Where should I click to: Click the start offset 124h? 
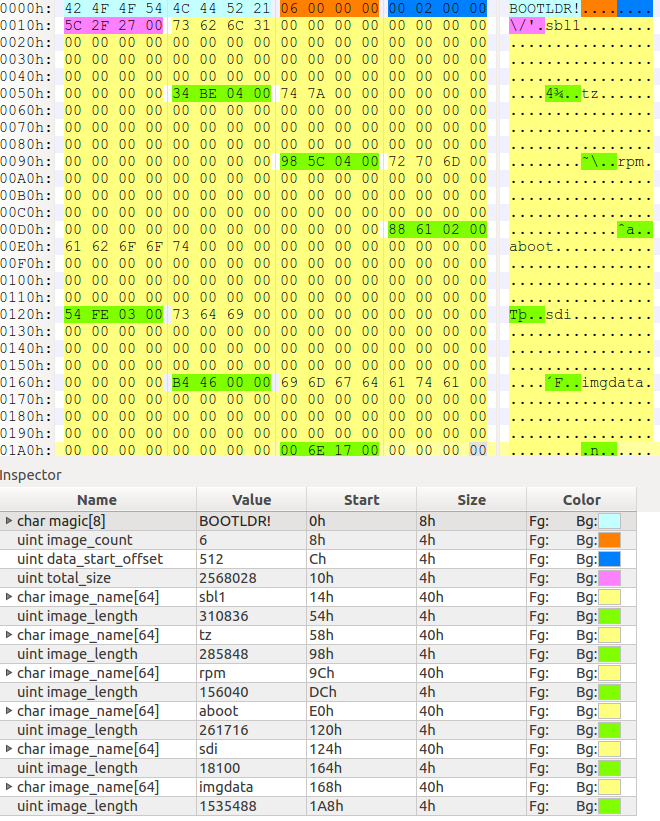(326, 749)
